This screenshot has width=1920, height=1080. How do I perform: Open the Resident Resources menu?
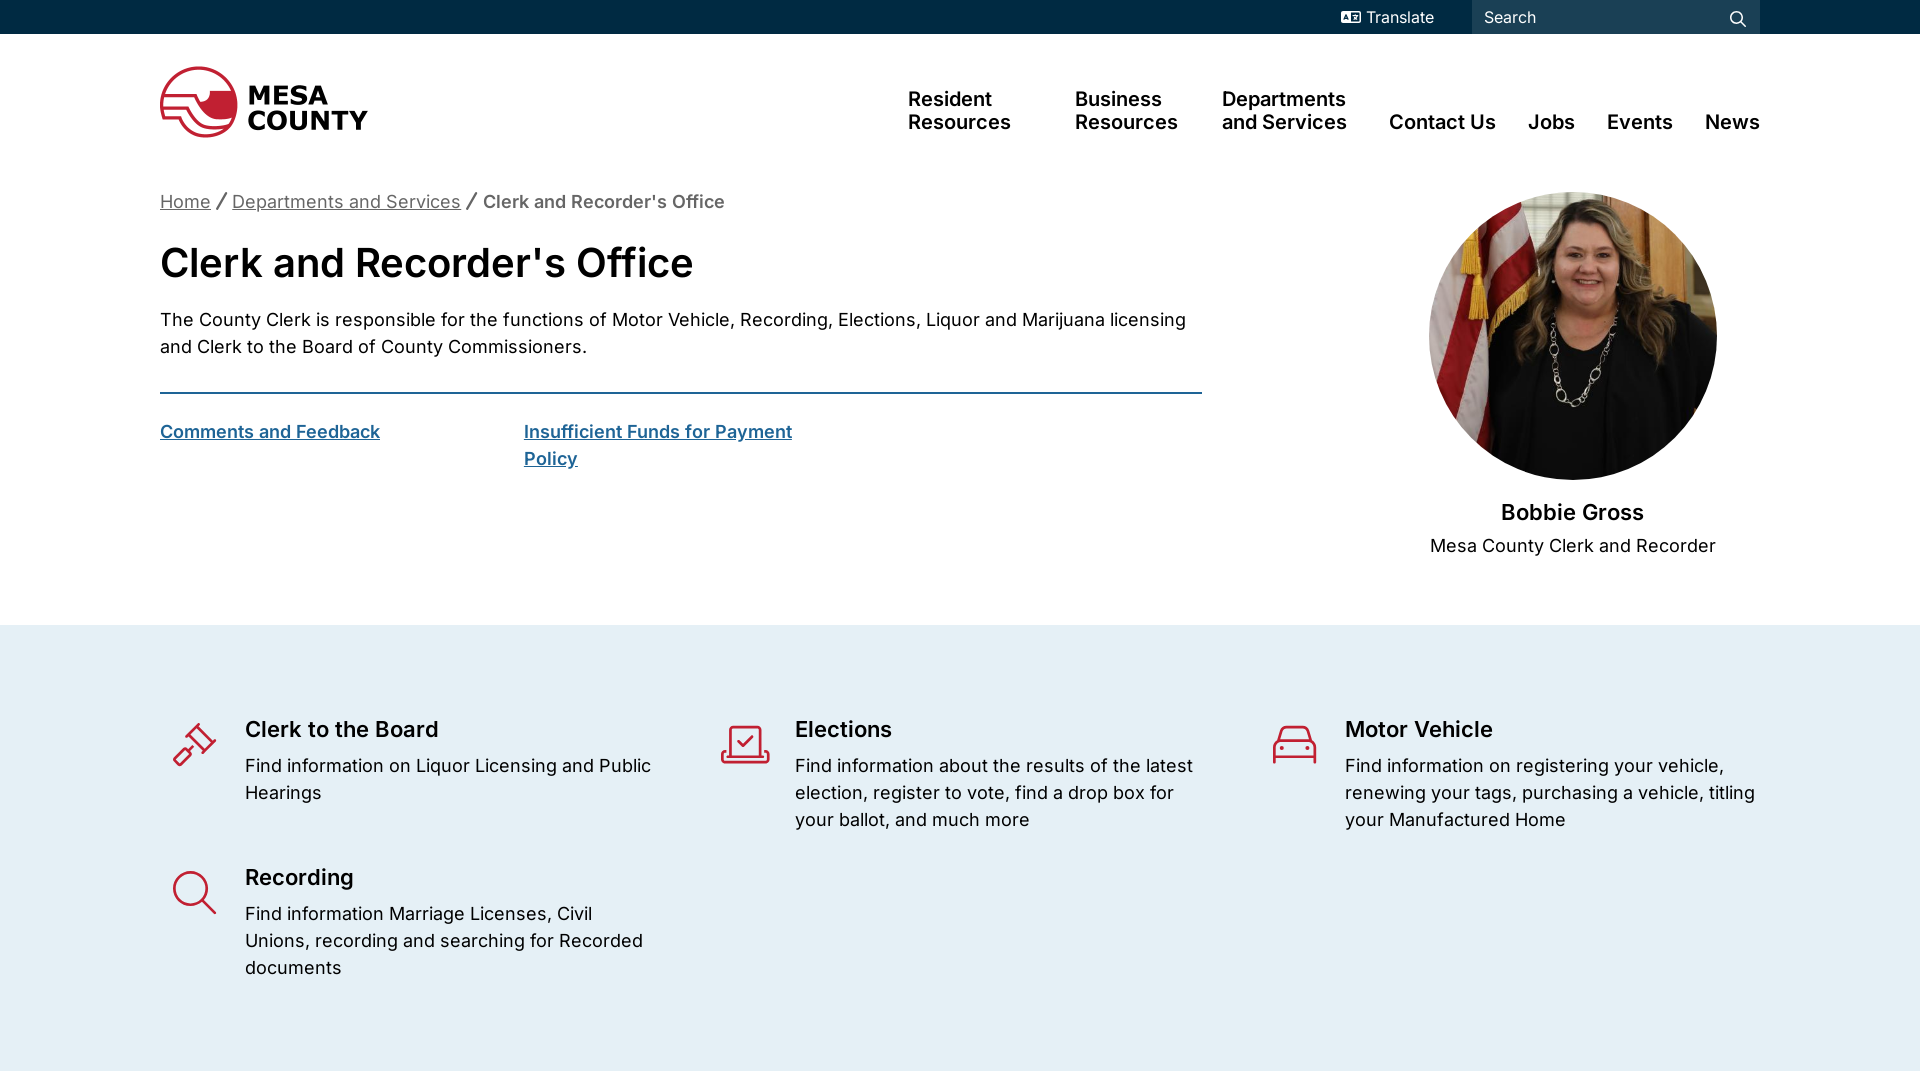click(959, 110)
